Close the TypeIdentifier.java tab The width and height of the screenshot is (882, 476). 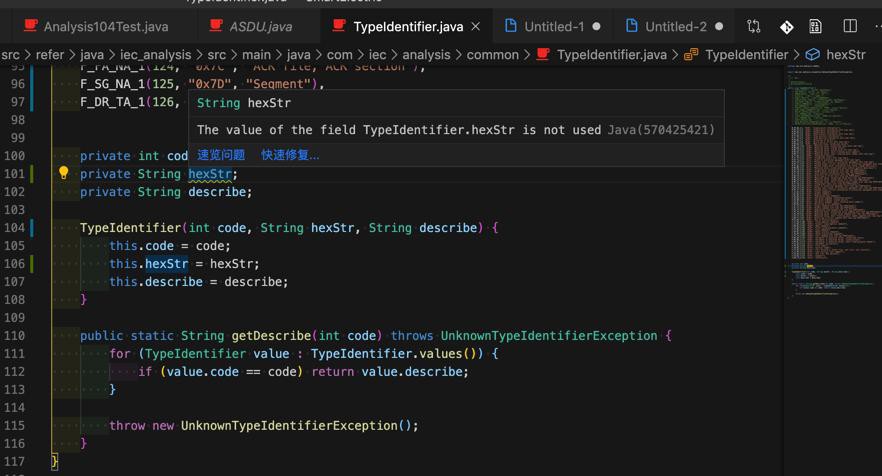475,26
